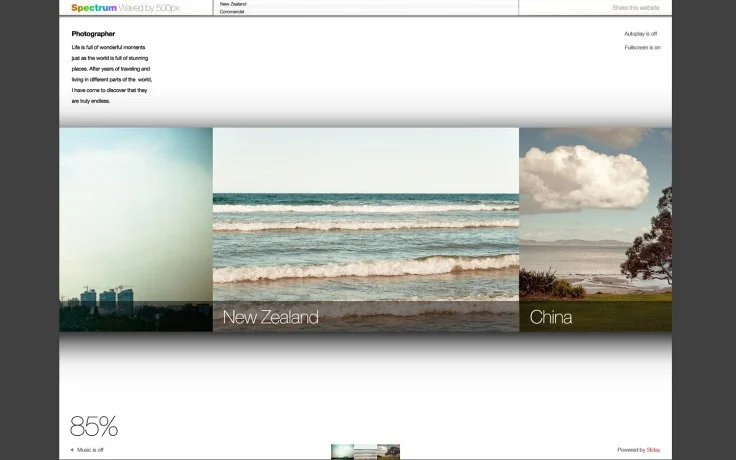The width and height of the screenshot is (736, 460).
Task: Click the New Zealand entry in header list
Action: point(233,4)
